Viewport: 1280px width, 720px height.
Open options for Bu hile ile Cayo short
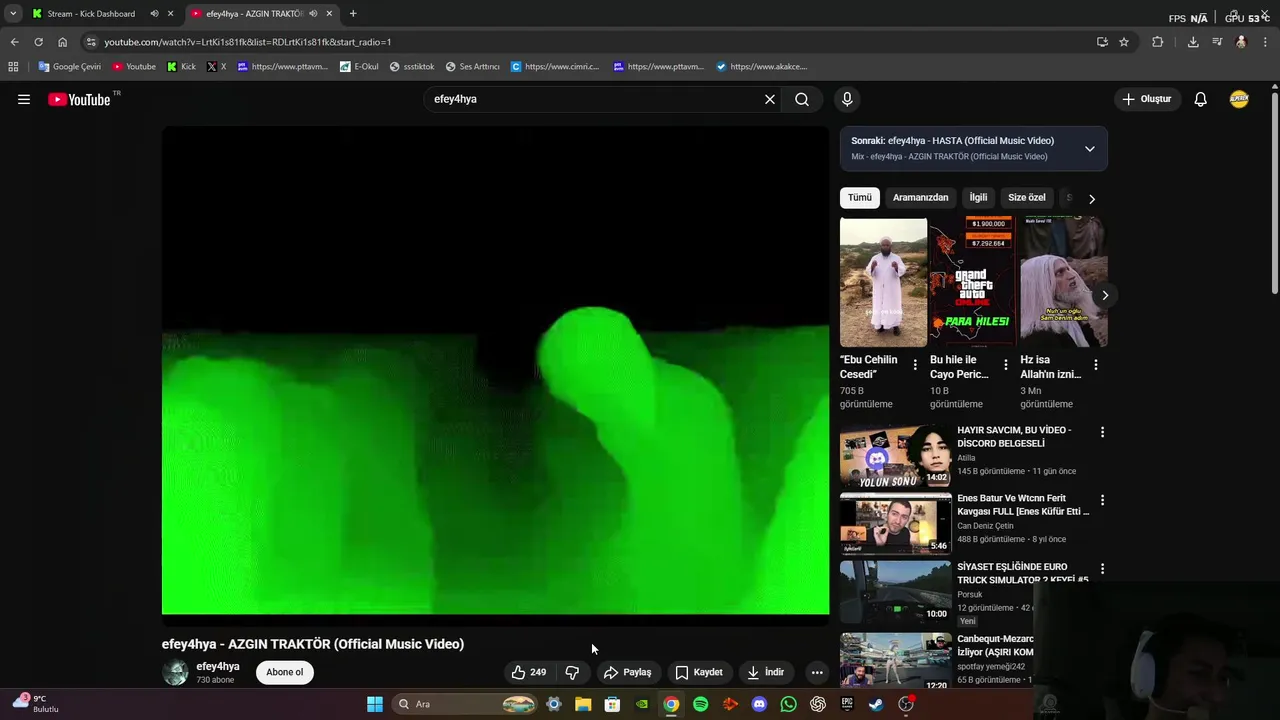tap(1005, 365)
